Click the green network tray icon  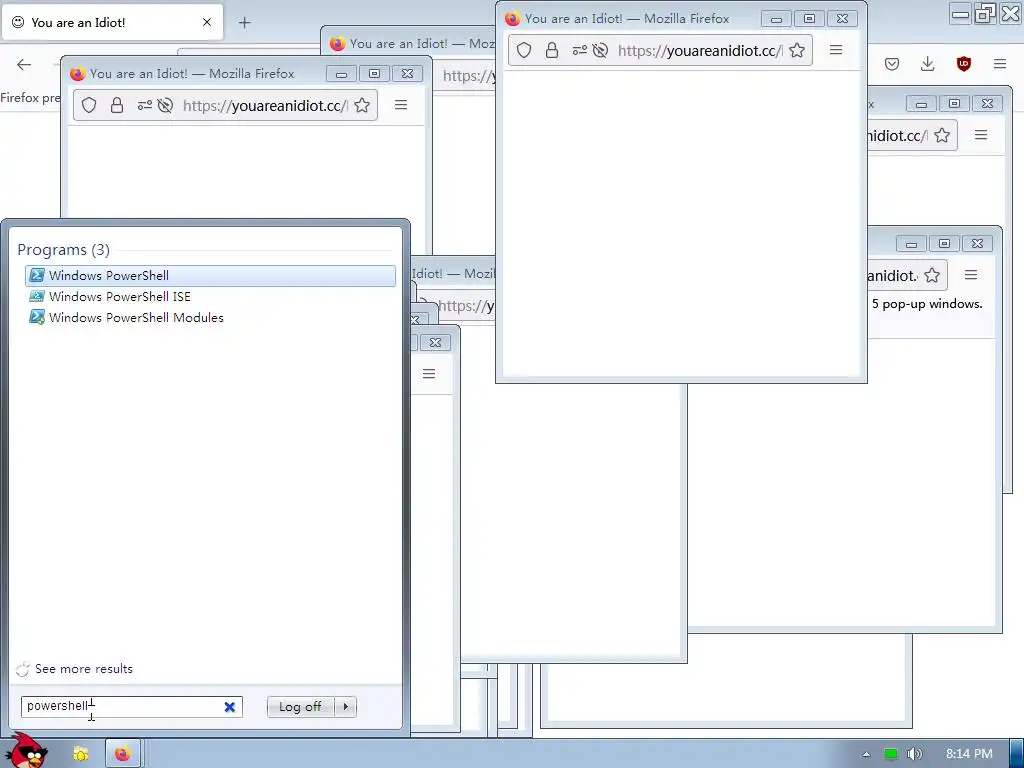tap(890, 754)
